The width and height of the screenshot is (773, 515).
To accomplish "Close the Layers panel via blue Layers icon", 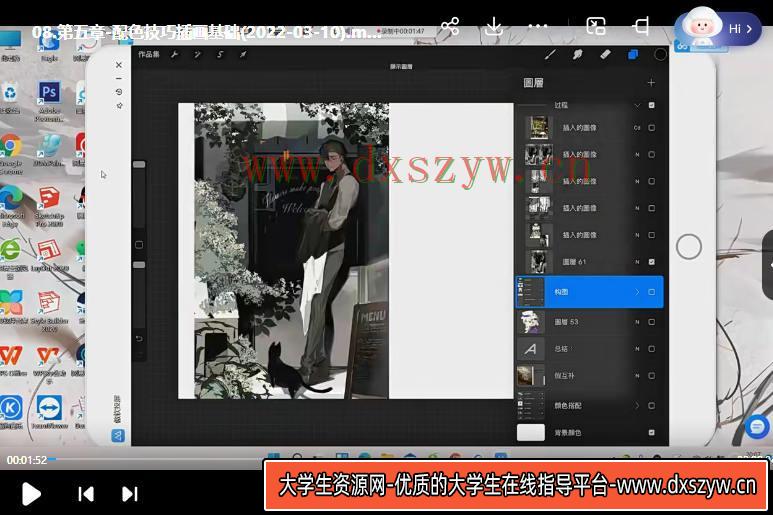I will coord(633,55).
